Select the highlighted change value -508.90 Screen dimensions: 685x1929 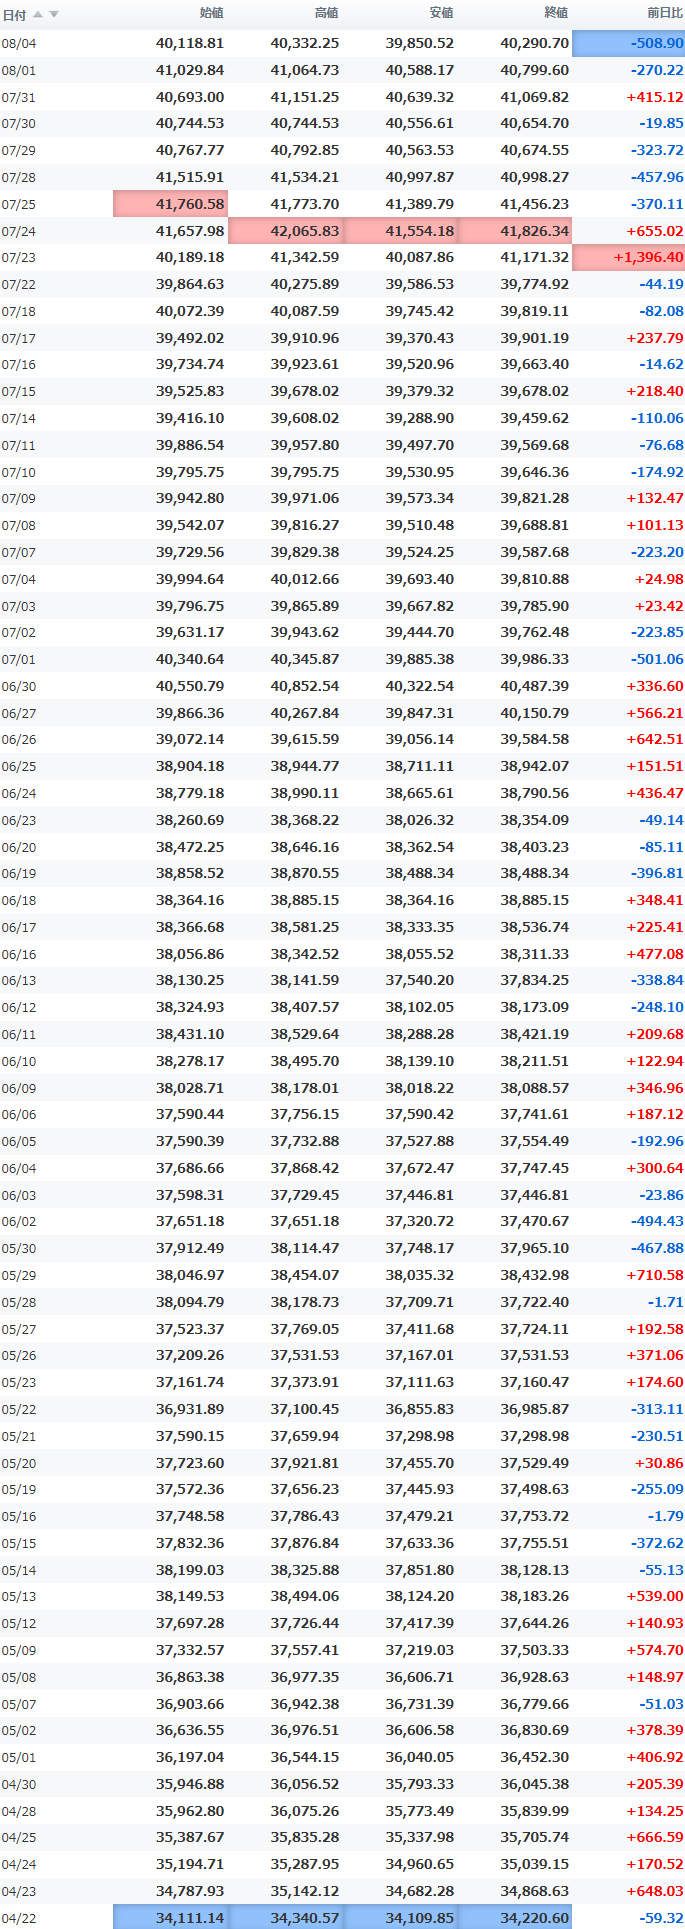[x=628, y=43]
